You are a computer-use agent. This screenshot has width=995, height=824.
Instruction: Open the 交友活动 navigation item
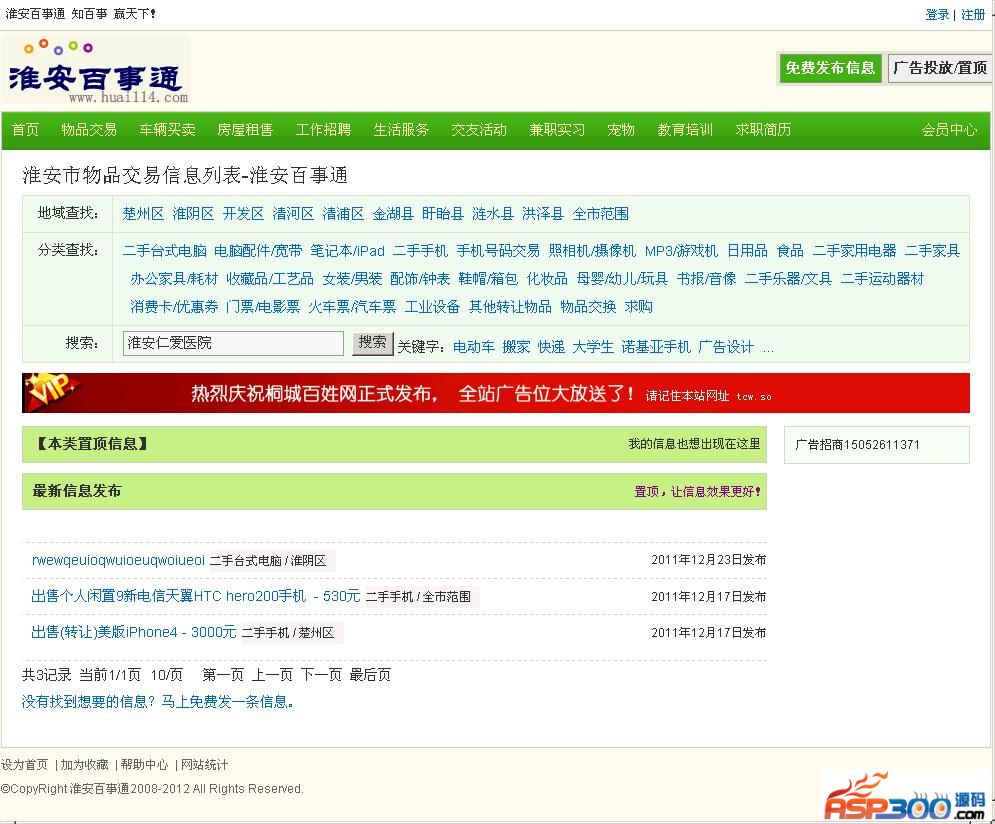point(479,130)
